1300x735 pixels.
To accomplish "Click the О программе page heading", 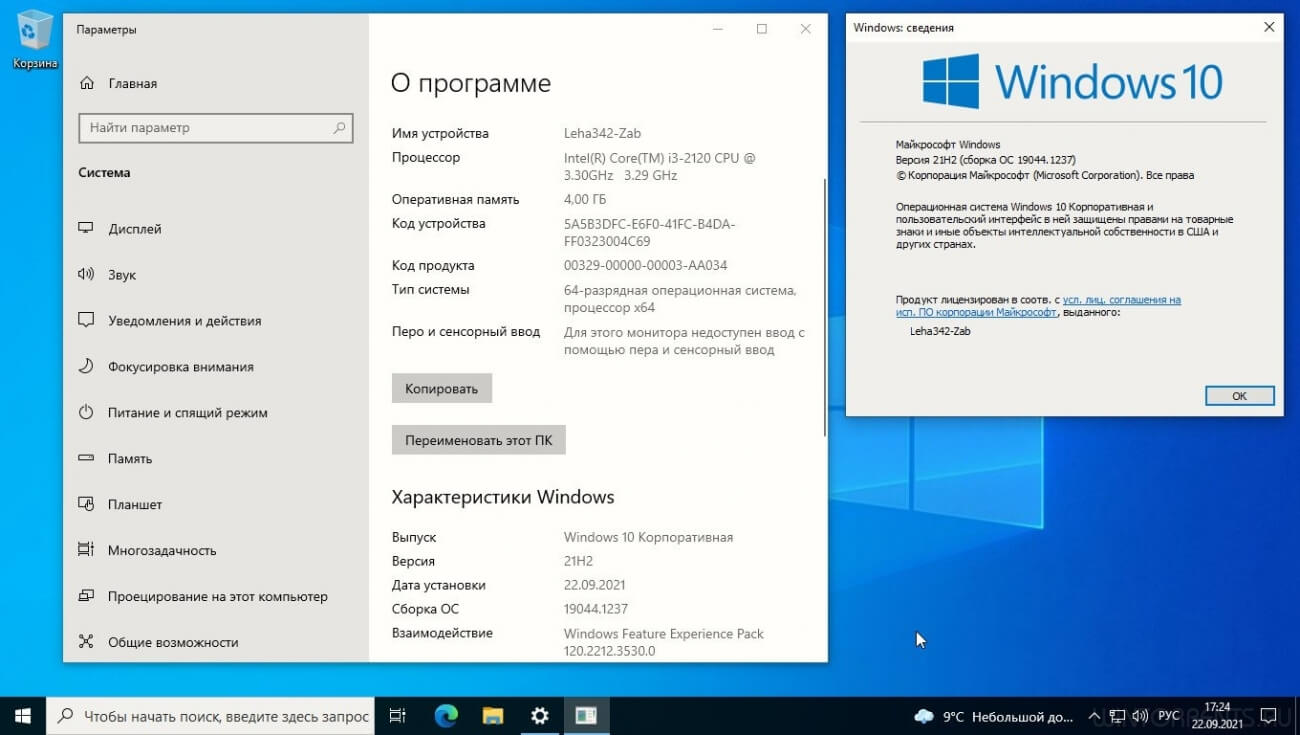I will click(471, 83).
